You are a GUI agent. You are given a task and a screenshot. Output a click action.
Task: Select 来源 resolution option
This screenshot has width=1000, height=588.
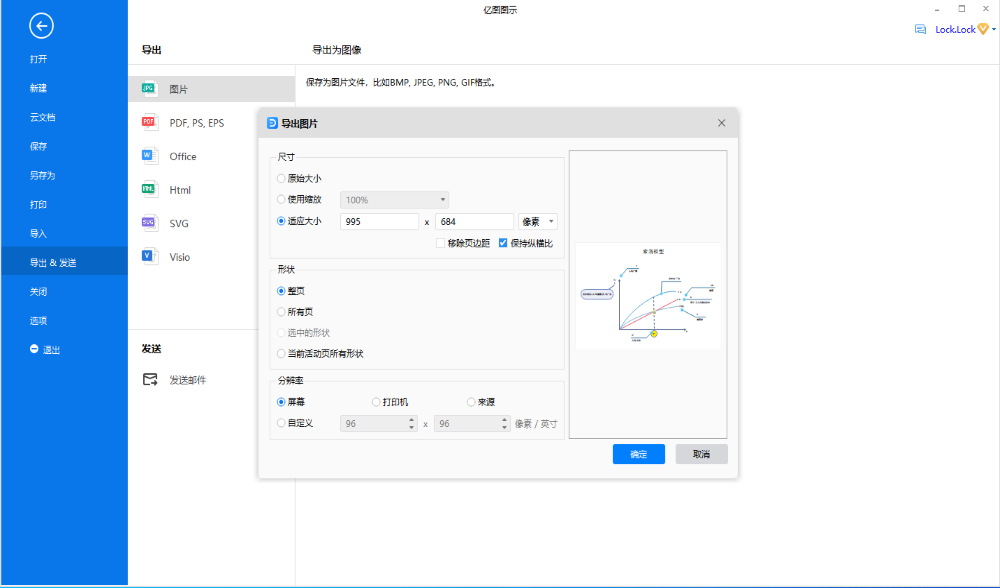[x=471, y=402]
